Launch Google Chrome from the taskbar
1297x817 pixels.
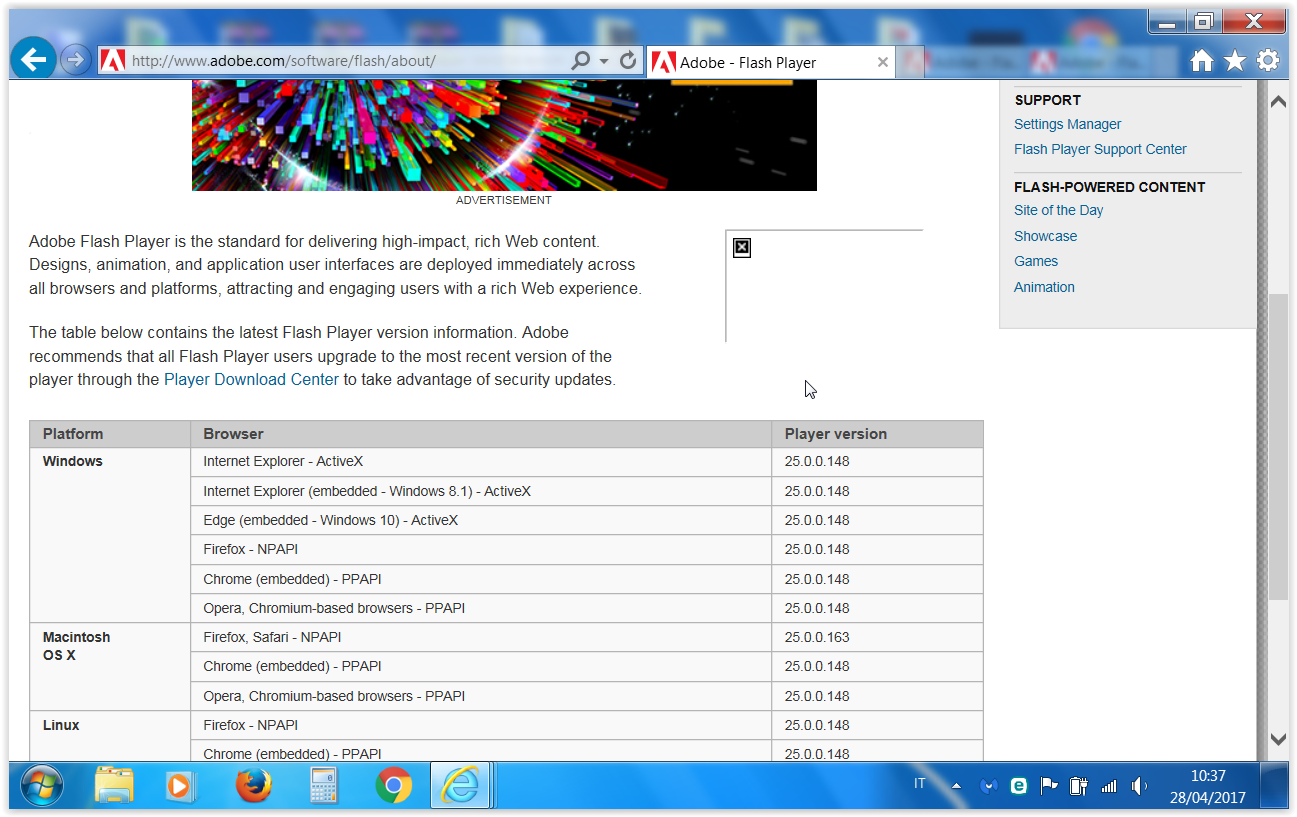pyautogui.click(x=394, y=786)
